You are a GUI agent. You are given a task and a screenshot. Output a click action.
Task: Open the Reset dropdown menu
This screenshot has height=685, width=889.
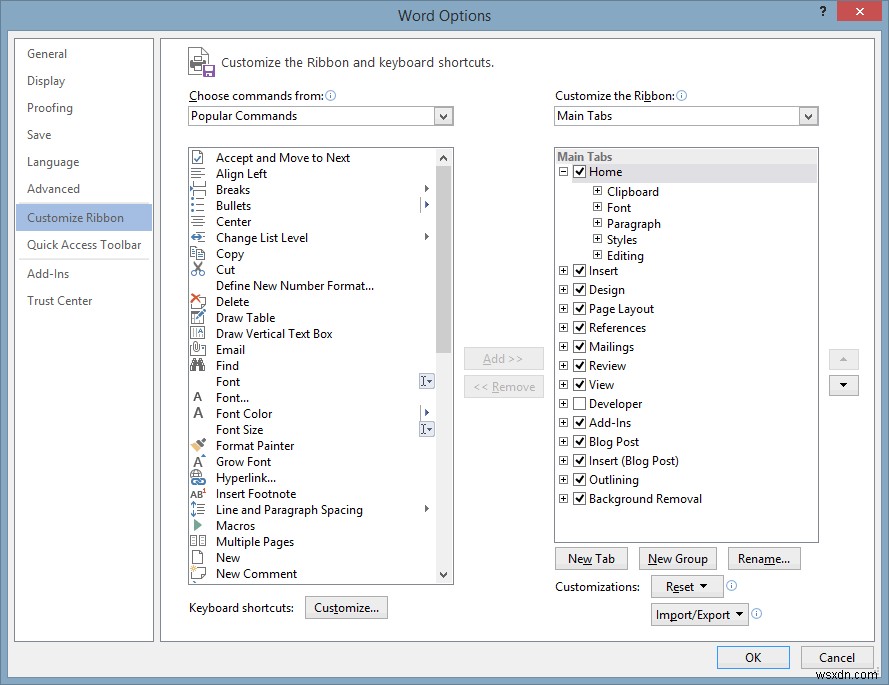[x=686, y=586]
